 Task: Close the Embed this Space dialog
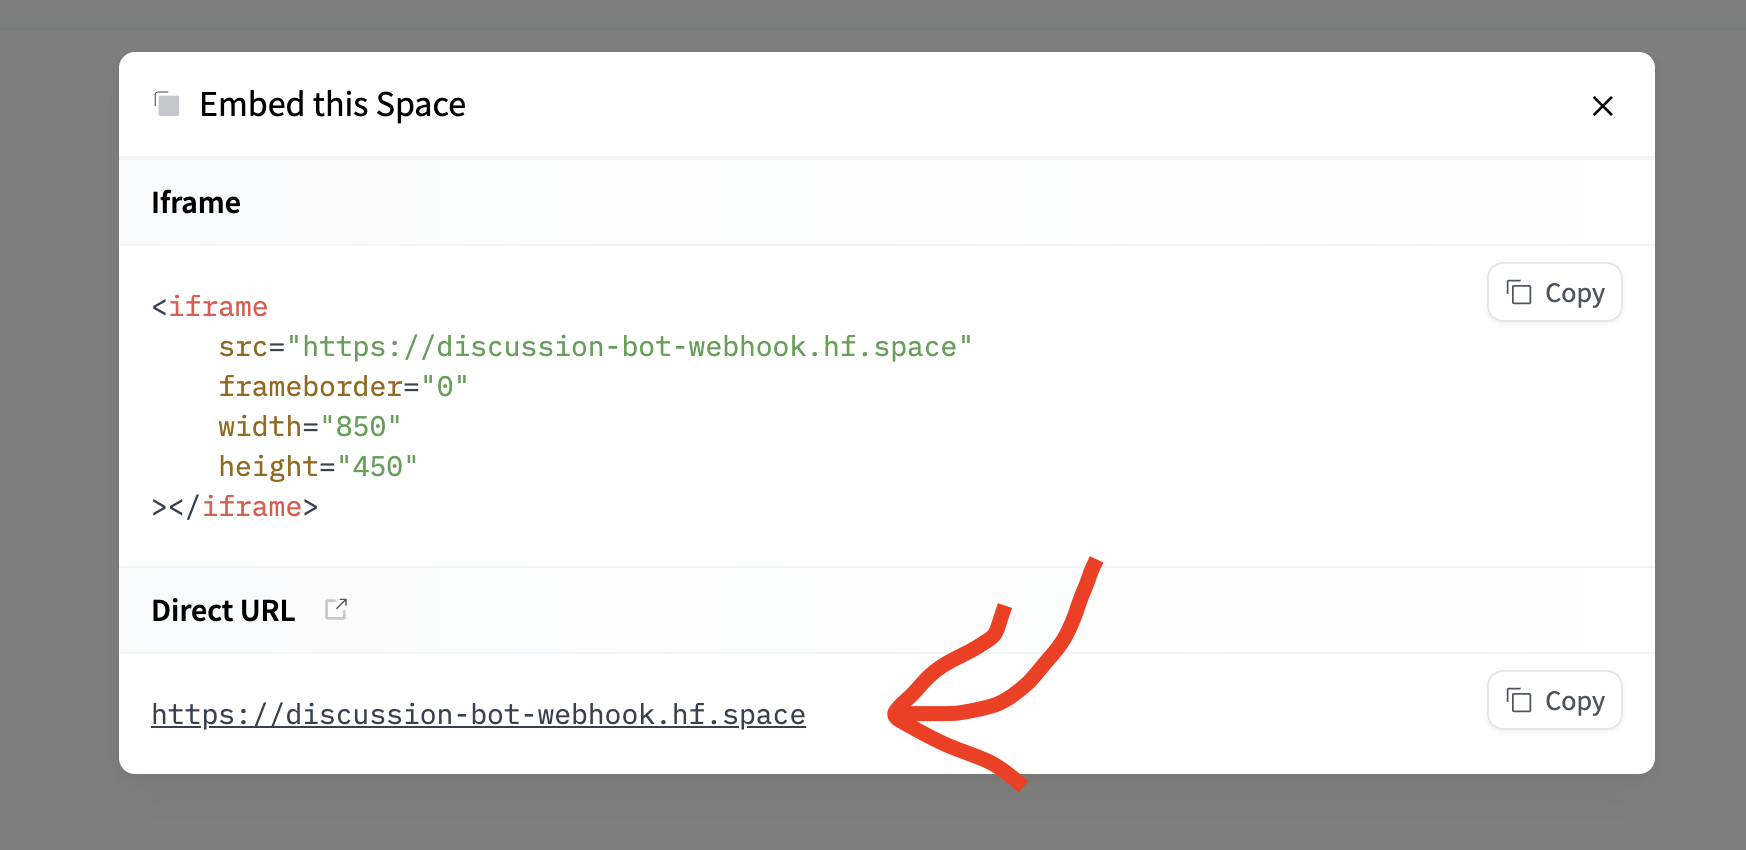tap(1602, 106)
